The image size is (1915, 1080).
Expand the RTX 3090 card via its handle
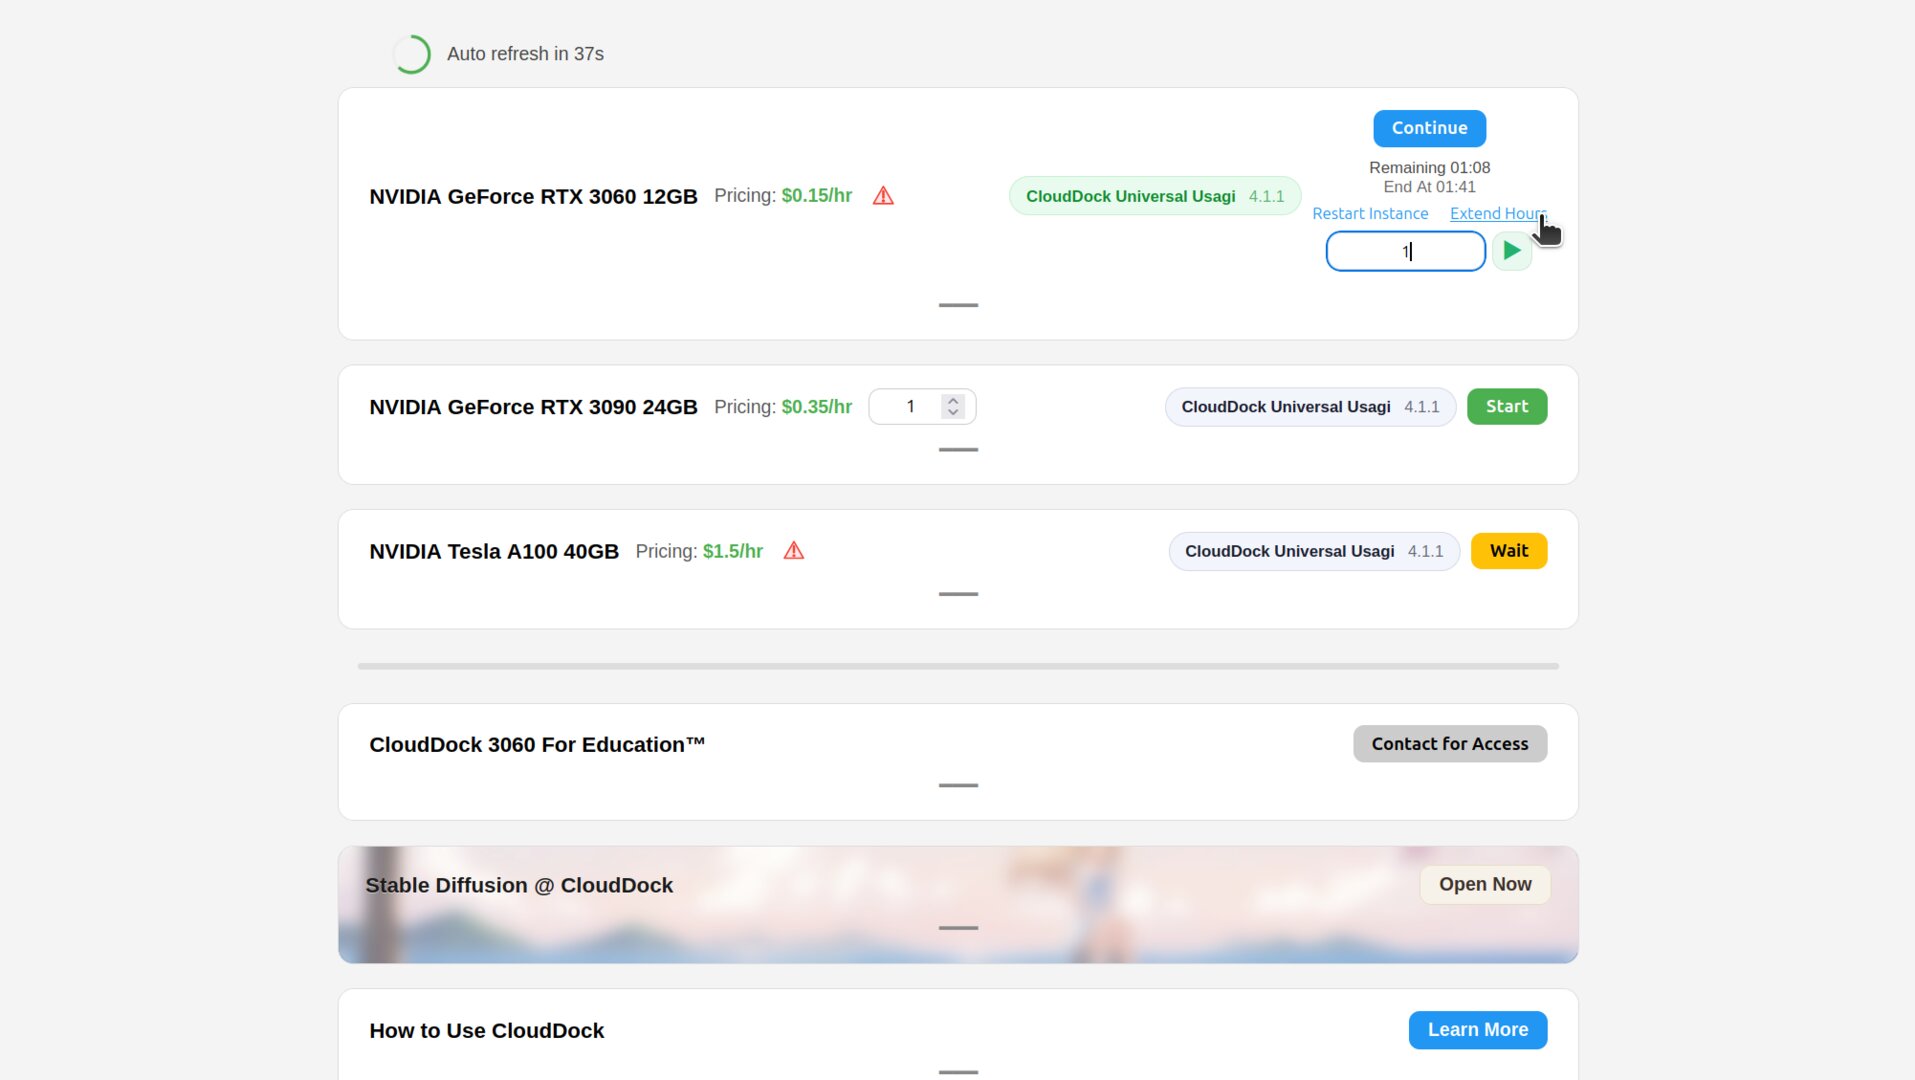tap(957, 451)
